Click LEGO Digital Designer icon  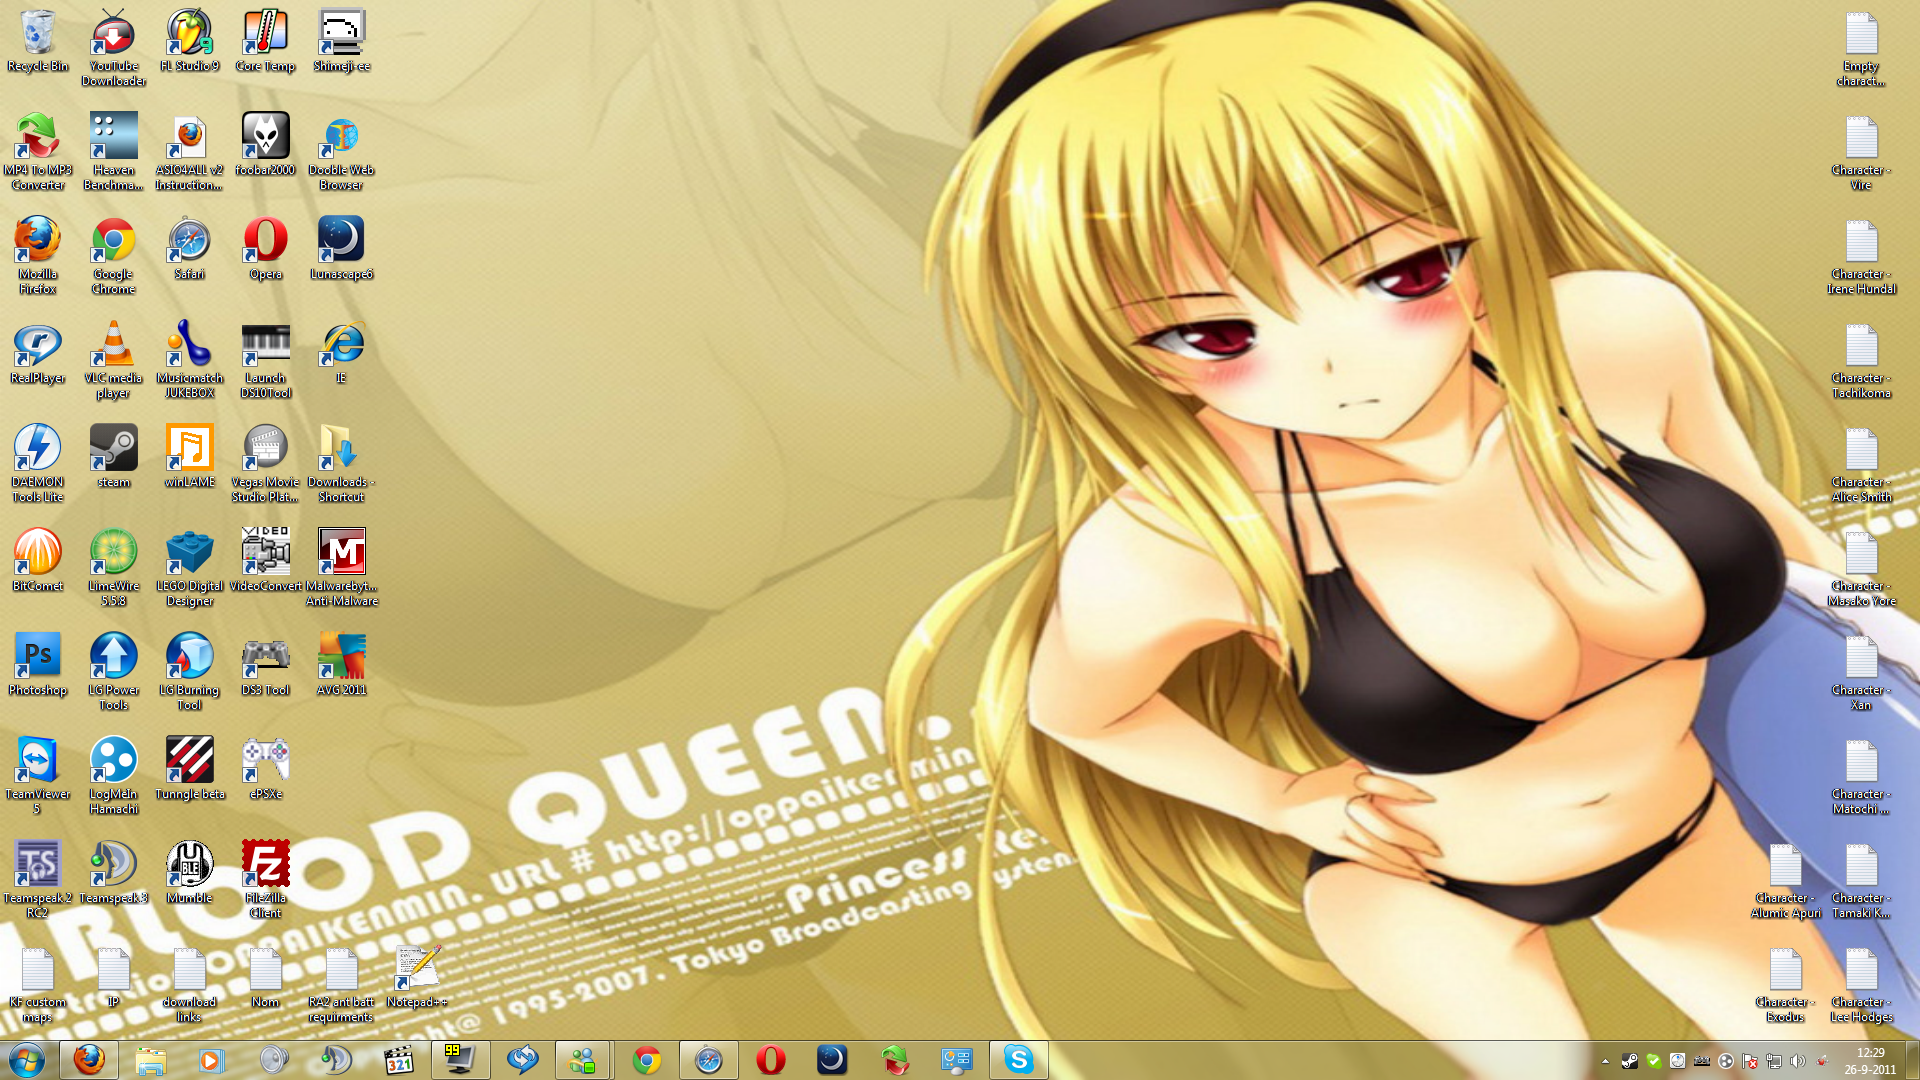click(x=190, y=568)
